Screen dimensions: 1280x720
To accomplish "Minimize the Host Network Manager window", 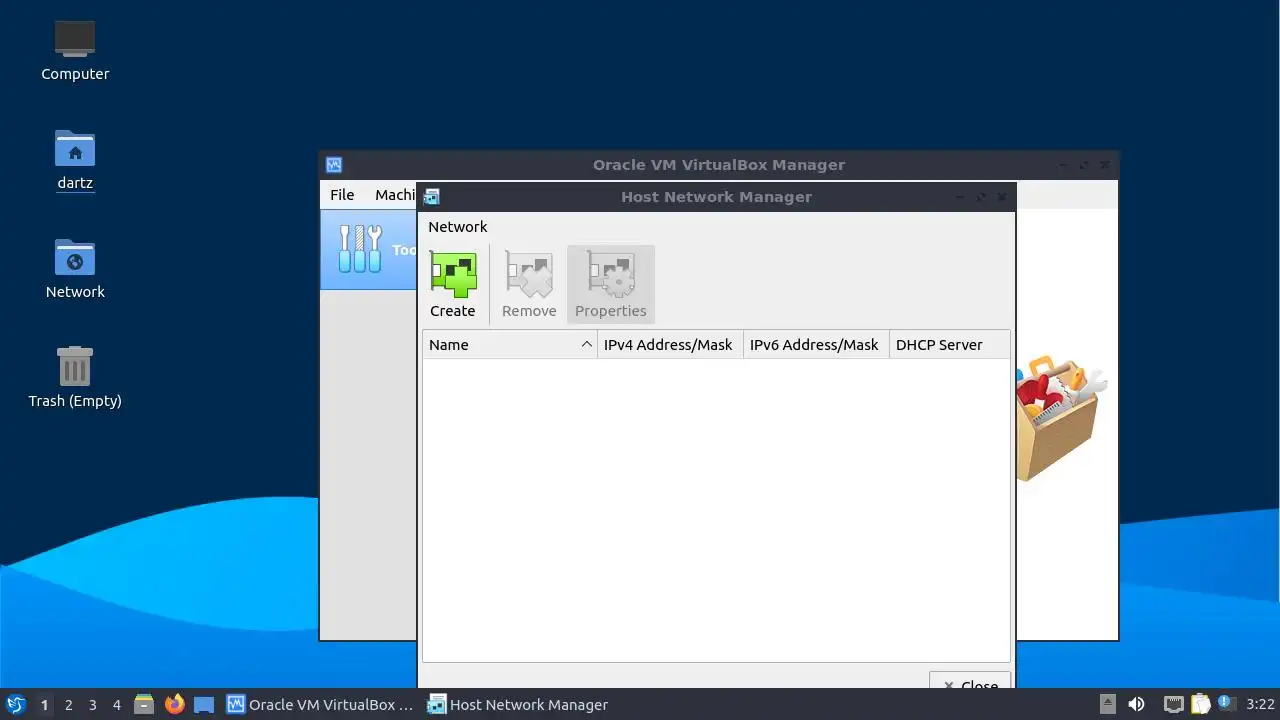I will [x=958, y=197].
